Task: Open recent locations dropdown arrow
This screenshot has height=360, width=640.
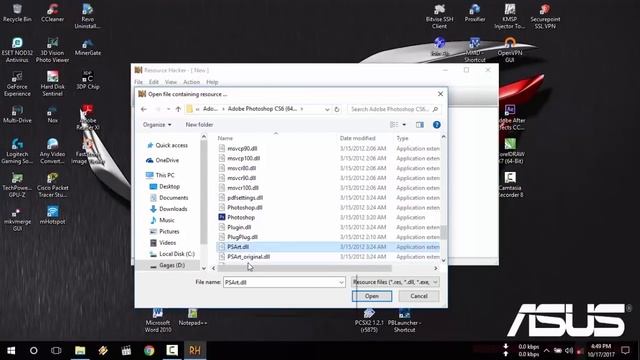Action: (x=168, y=109)
